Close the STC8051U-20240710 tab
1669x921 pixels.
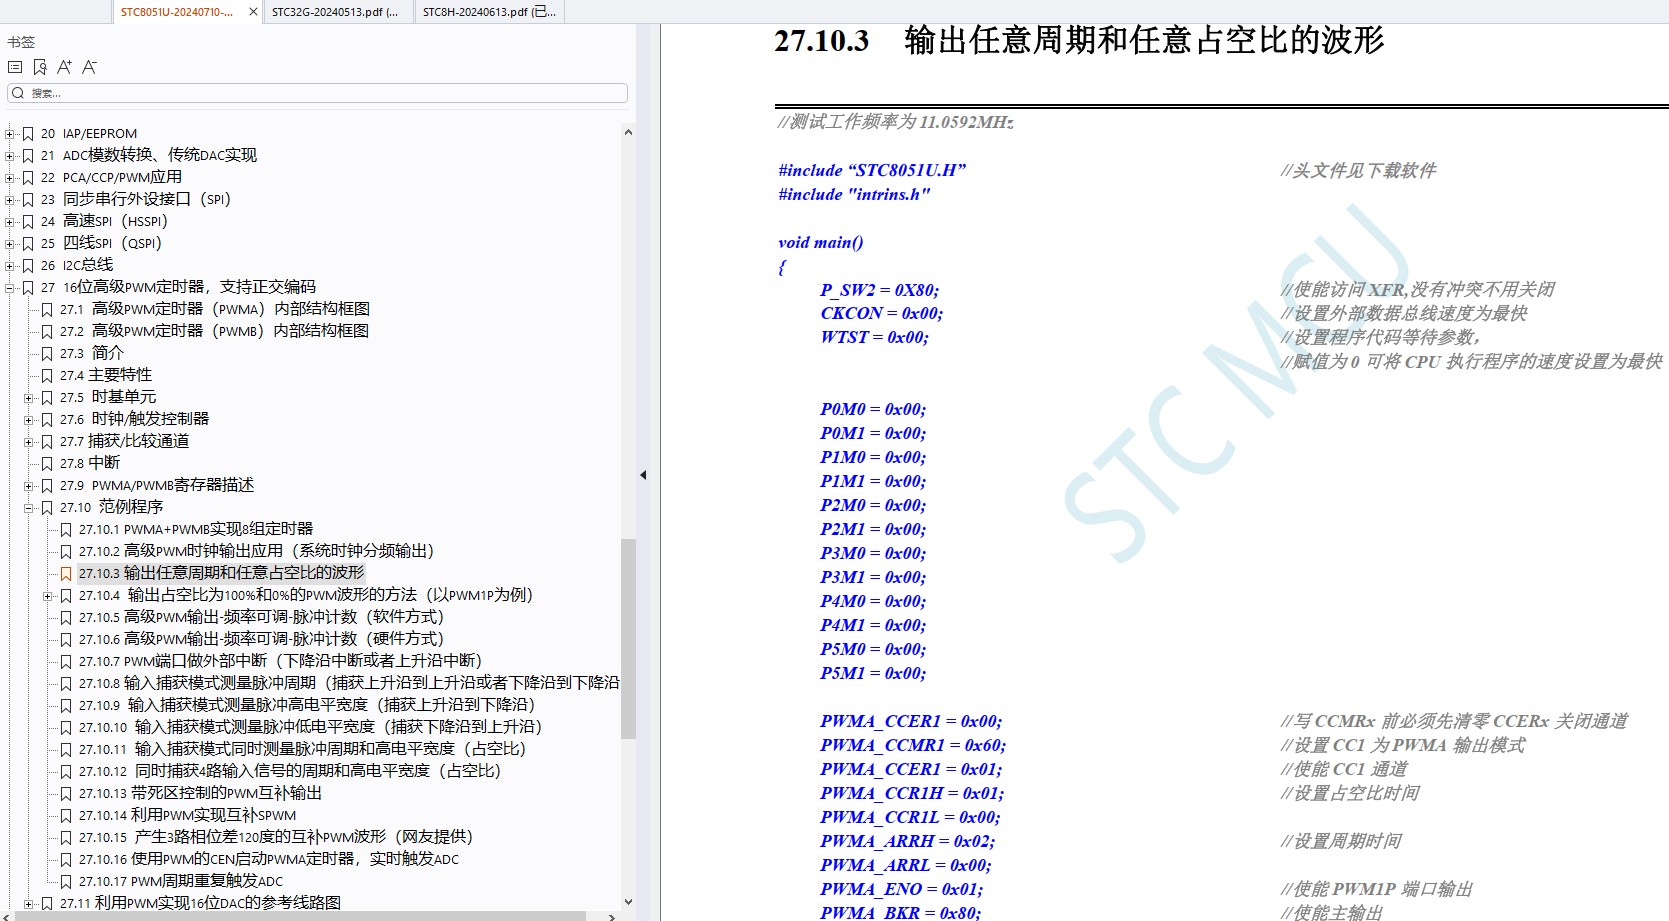coord(252,12)
